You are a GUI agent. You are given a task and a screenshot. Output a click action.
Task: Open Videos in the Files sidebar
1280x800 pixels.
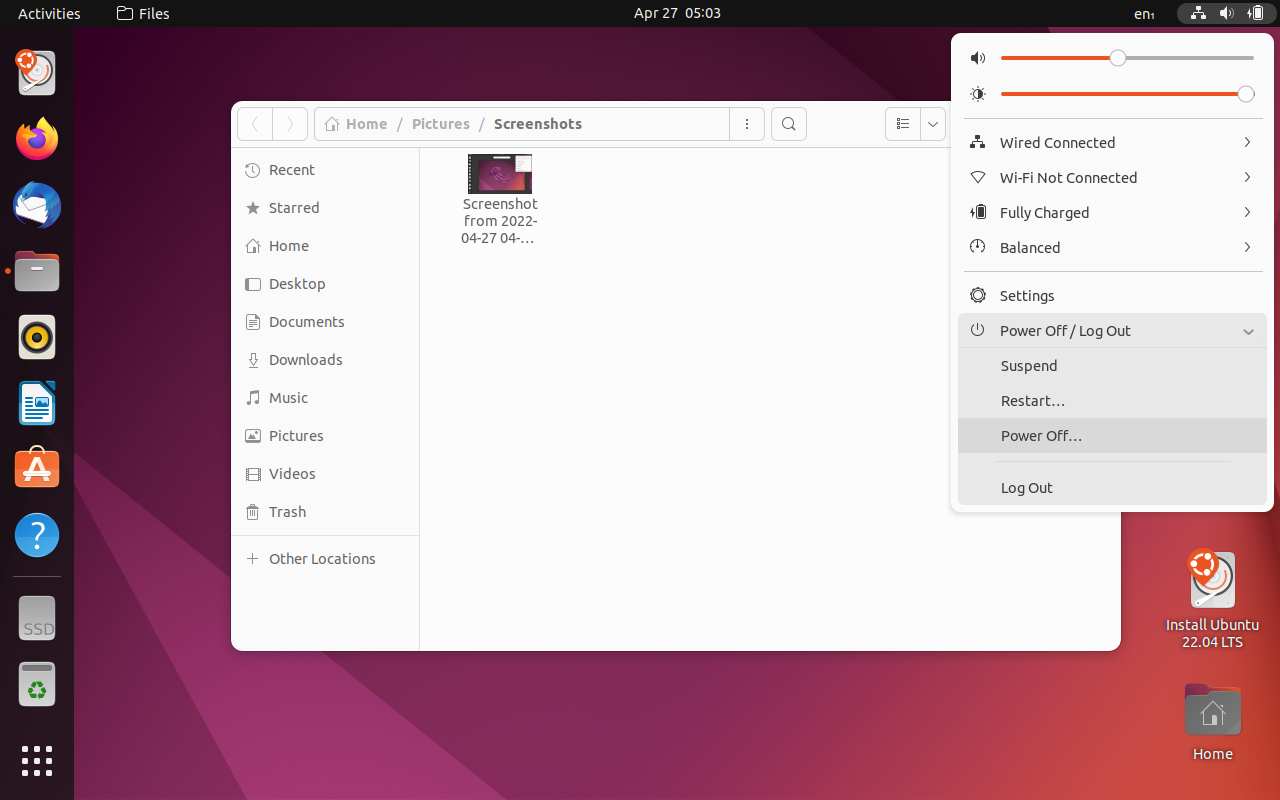(325, 474)
